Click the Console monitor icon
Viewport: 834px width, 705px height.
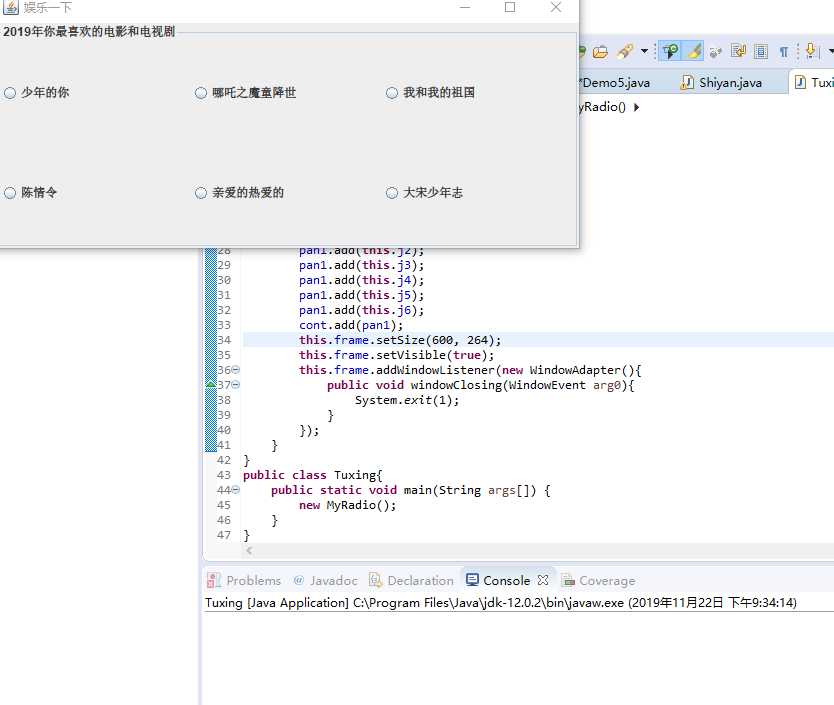pos(472,579)
